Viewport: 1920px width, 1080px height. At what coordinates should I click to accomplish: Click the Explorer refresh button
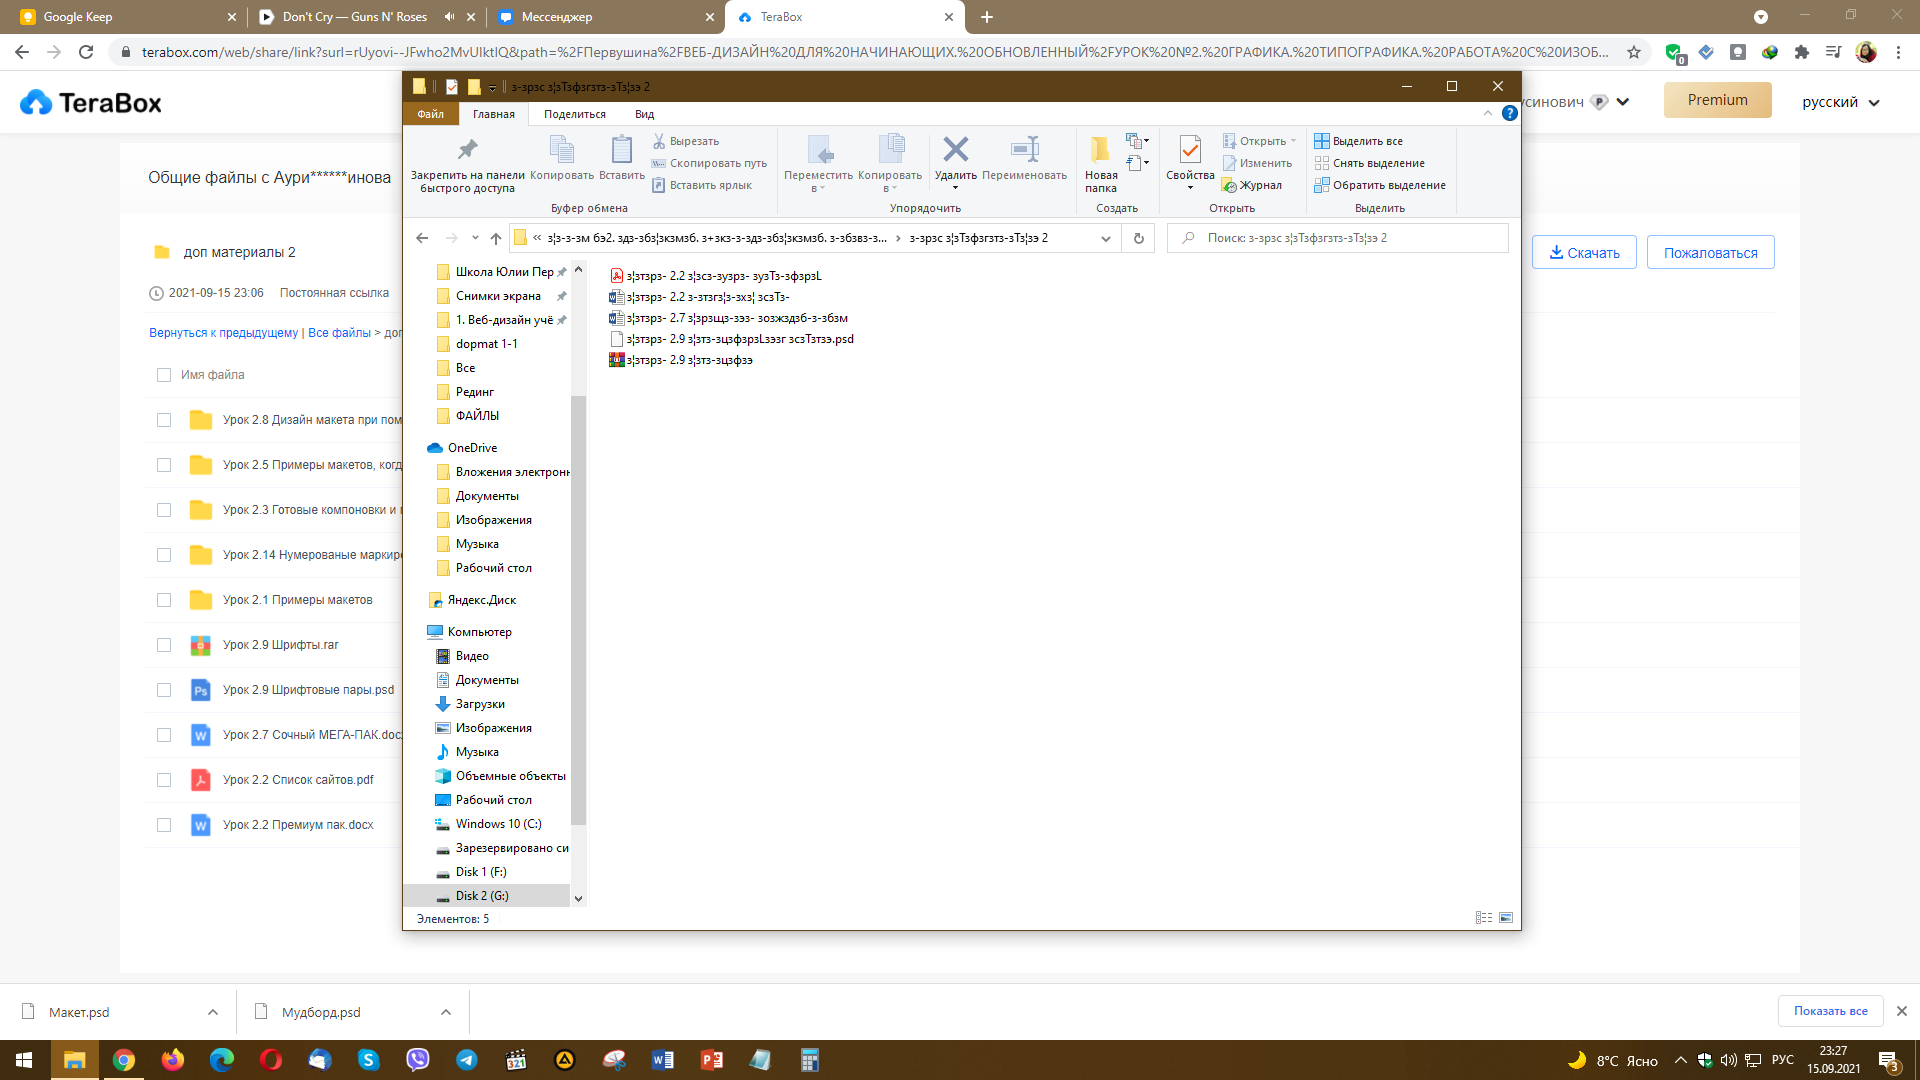pyautogui.click(x=1138, y=238)
